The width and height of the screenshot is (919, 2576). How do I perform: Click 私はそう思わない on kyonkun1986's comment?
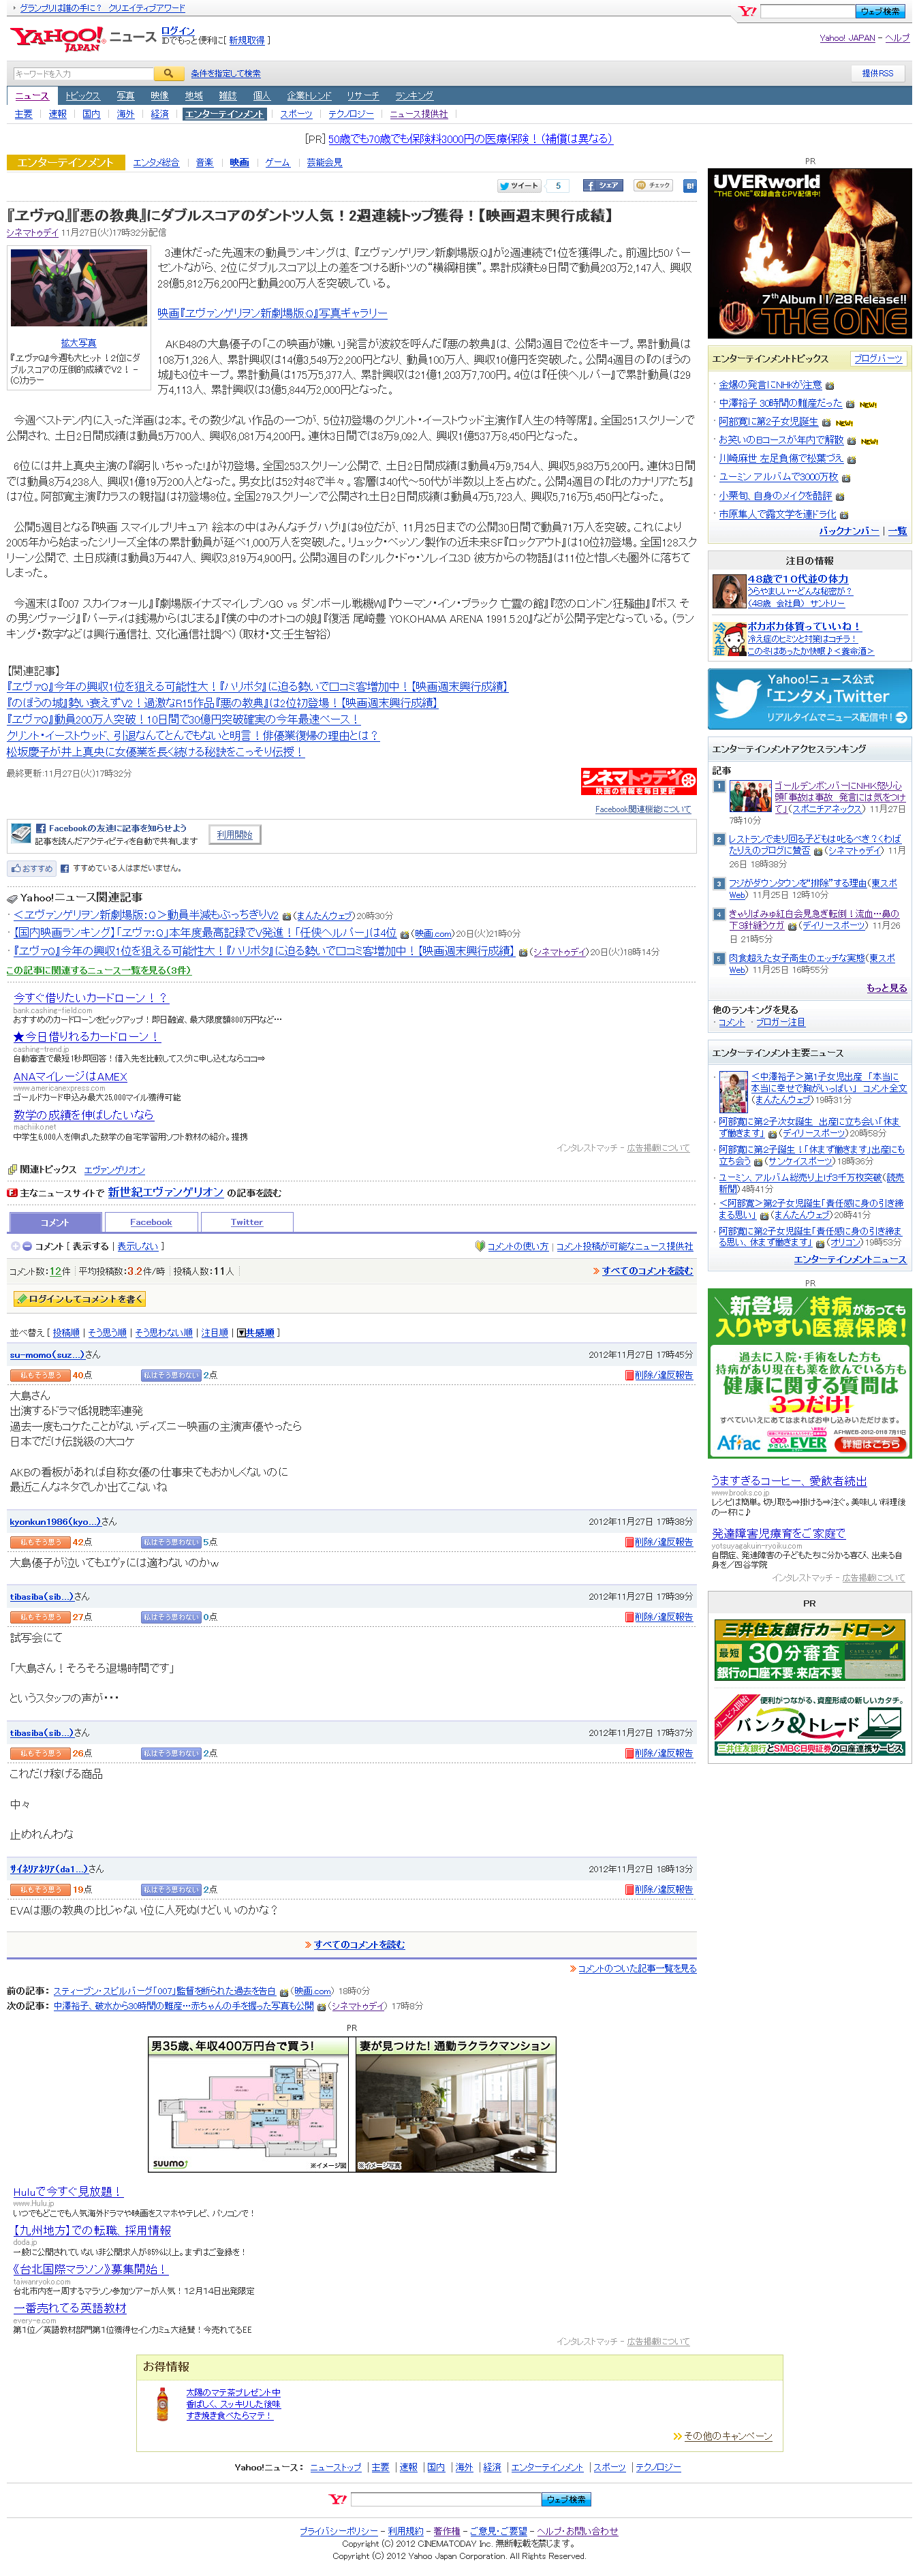[x=171, y=1542]
